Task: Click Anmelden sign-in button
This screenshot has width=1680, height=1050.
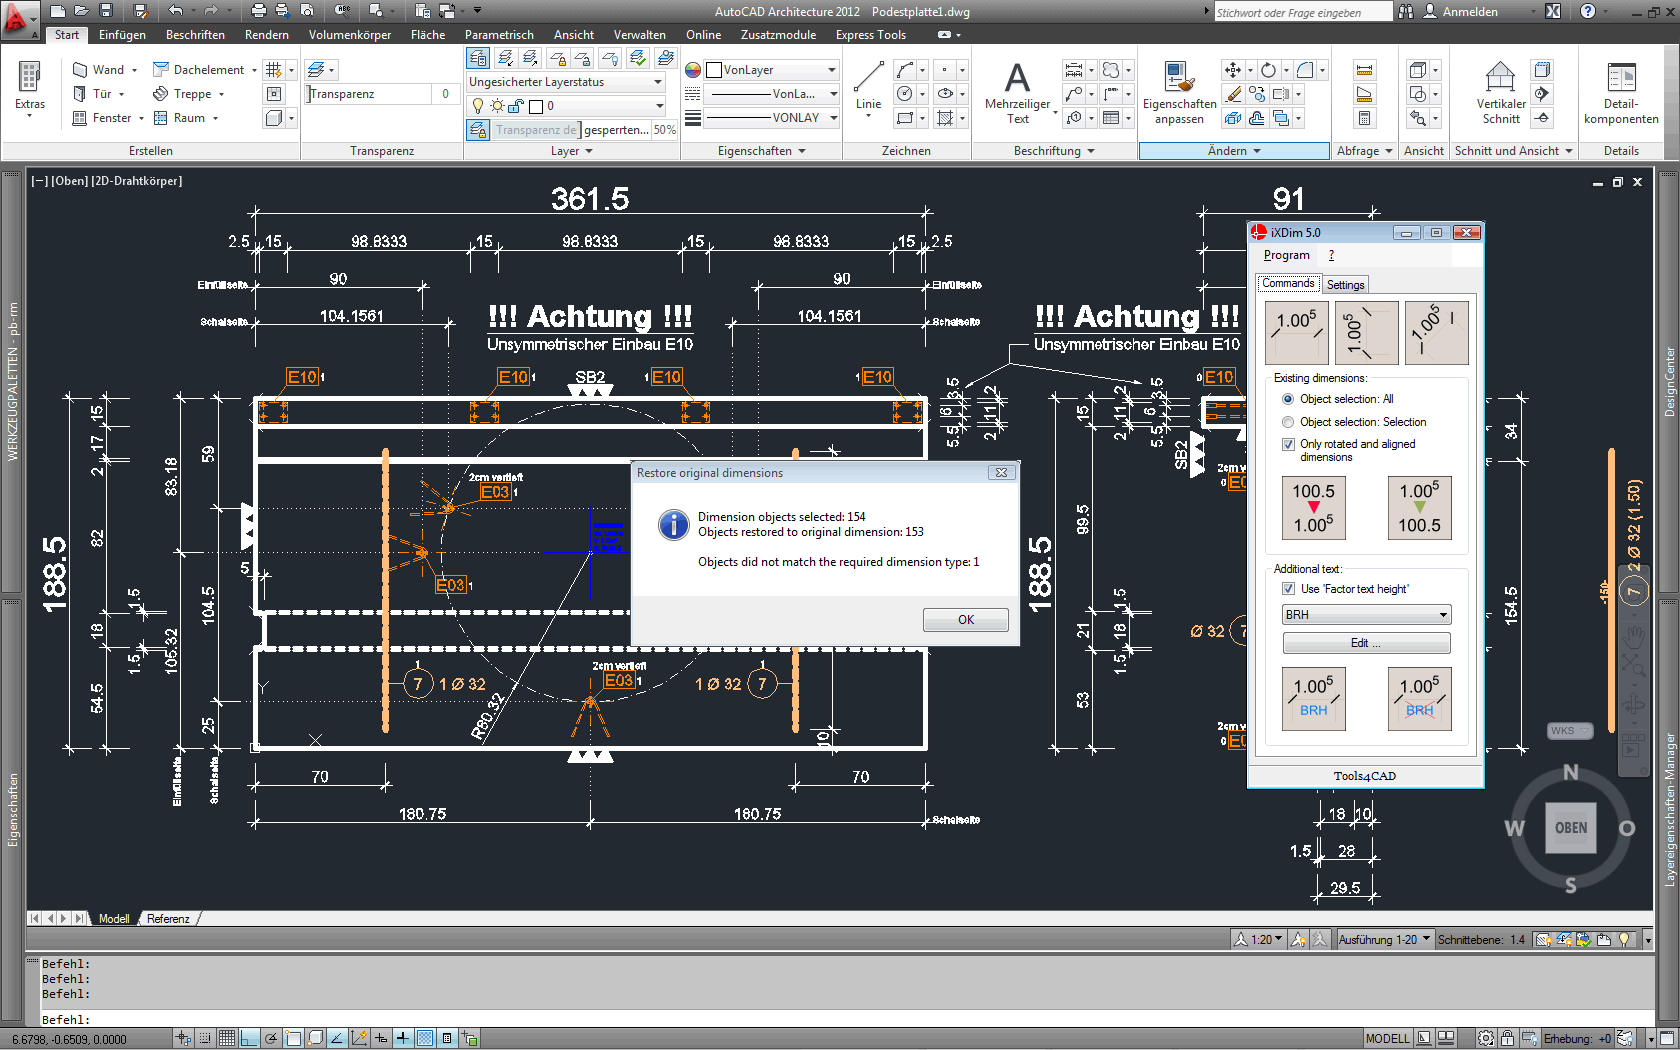Action: click(x=1461, y=12)
